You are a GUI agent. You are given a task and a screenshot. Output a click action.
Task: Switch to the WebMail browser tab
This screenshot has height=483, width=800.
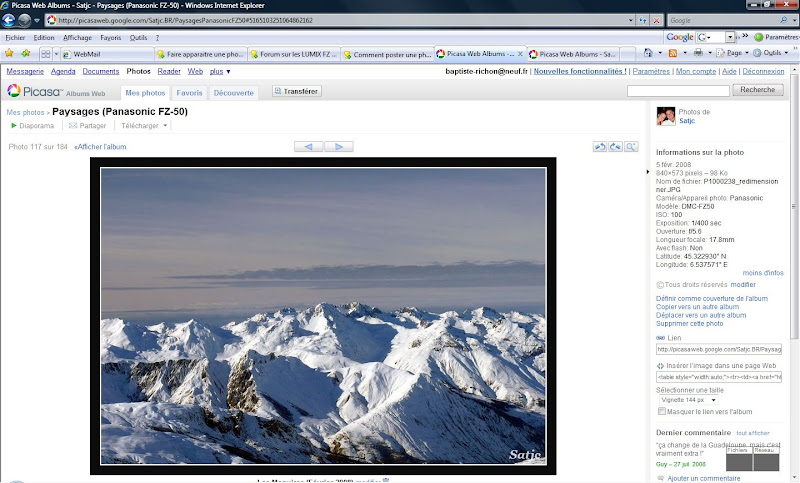(107, 54)
